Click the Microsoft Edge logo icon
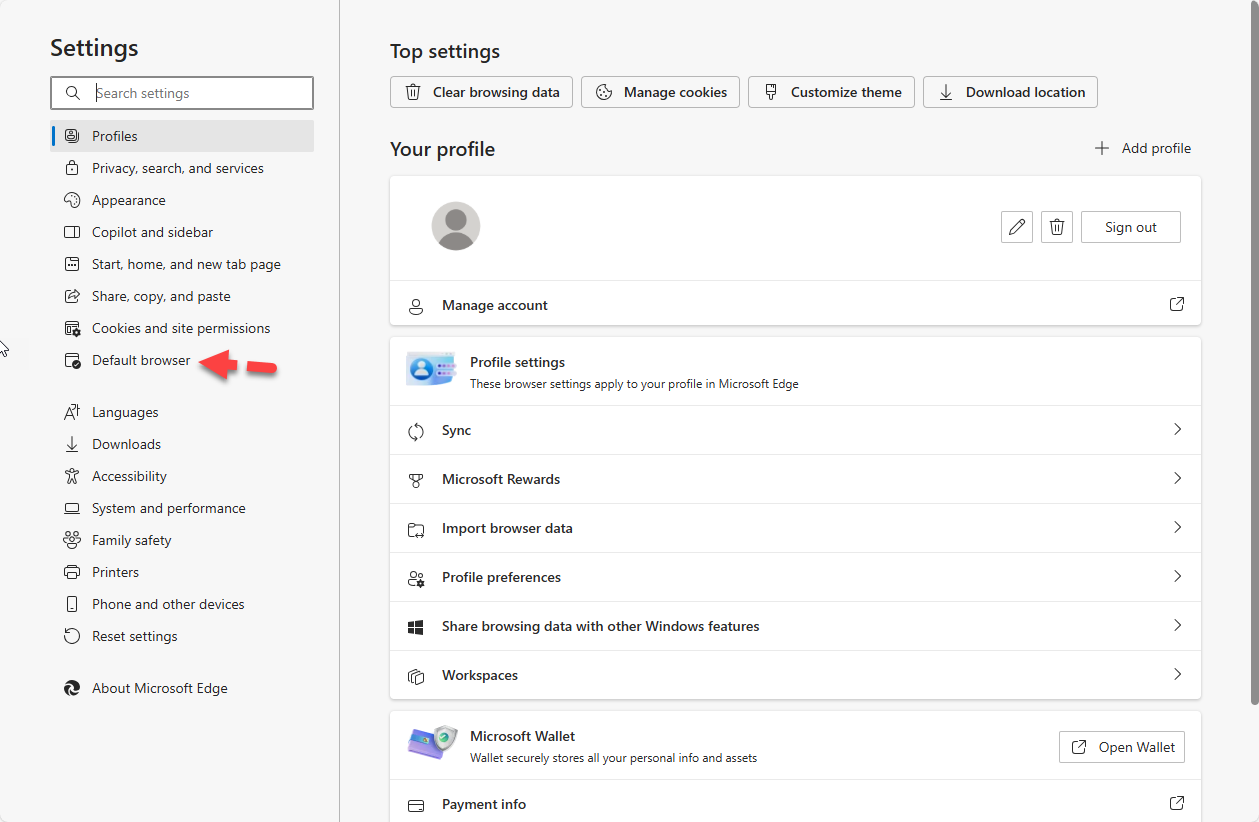Viewport: 1259px width, 822px height. (x=72, y=688)
